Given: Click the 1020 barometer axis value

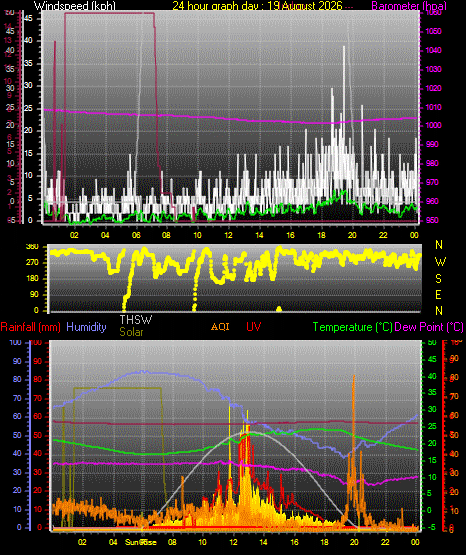Looking at the screenshot, I should [433, 88].
